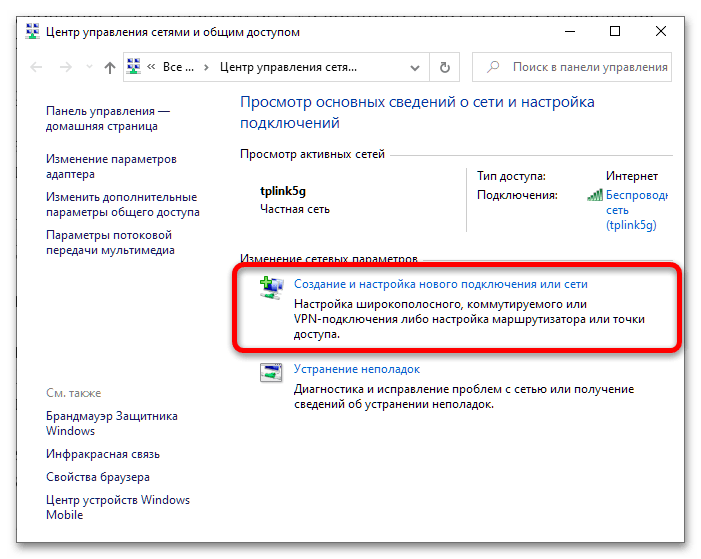Open Панель управления — домашняя страница

[107, 119]
